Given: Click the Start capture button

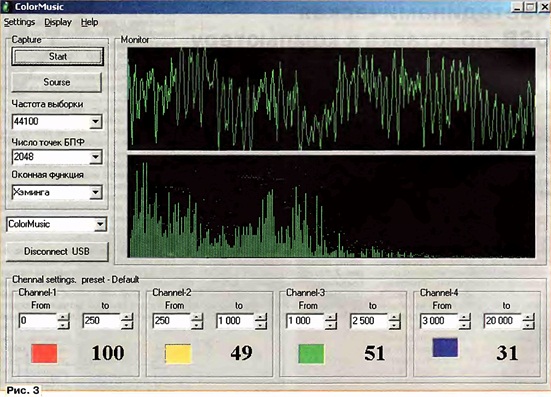Looking at the screenshot, I should click(x=58, y=57).
